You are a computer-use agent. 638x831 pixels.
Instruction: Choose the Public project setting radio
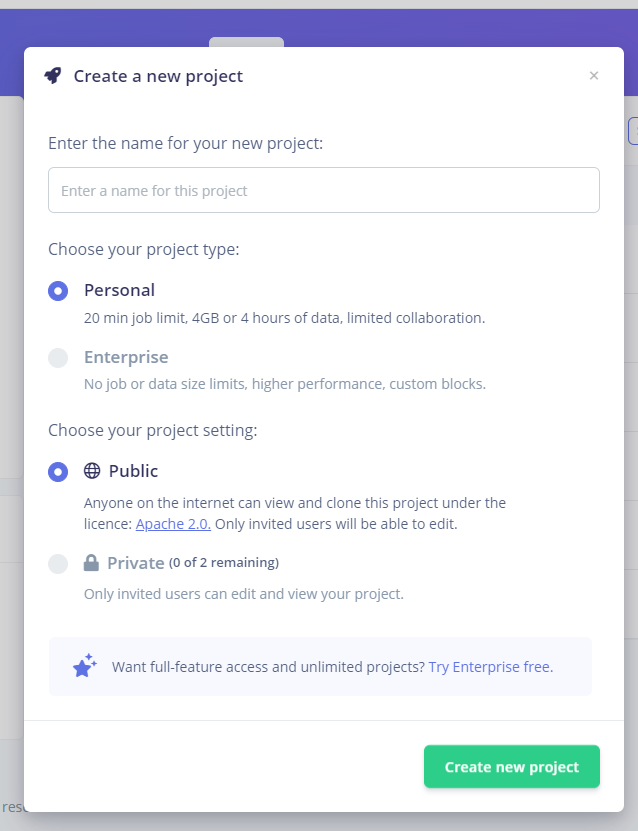58,472
